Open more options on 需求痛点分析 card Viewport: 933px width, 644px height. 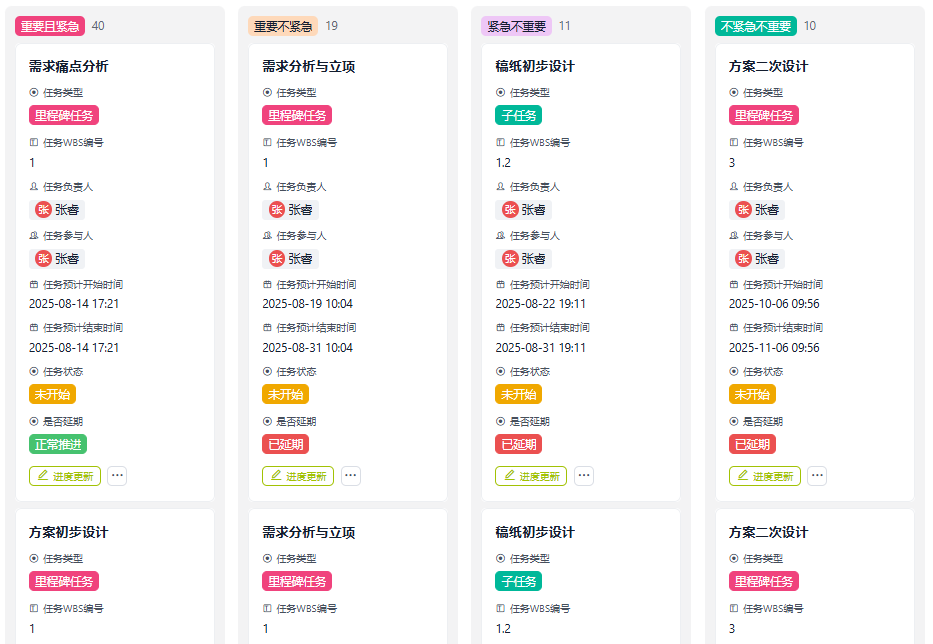(x=118, y=476)
